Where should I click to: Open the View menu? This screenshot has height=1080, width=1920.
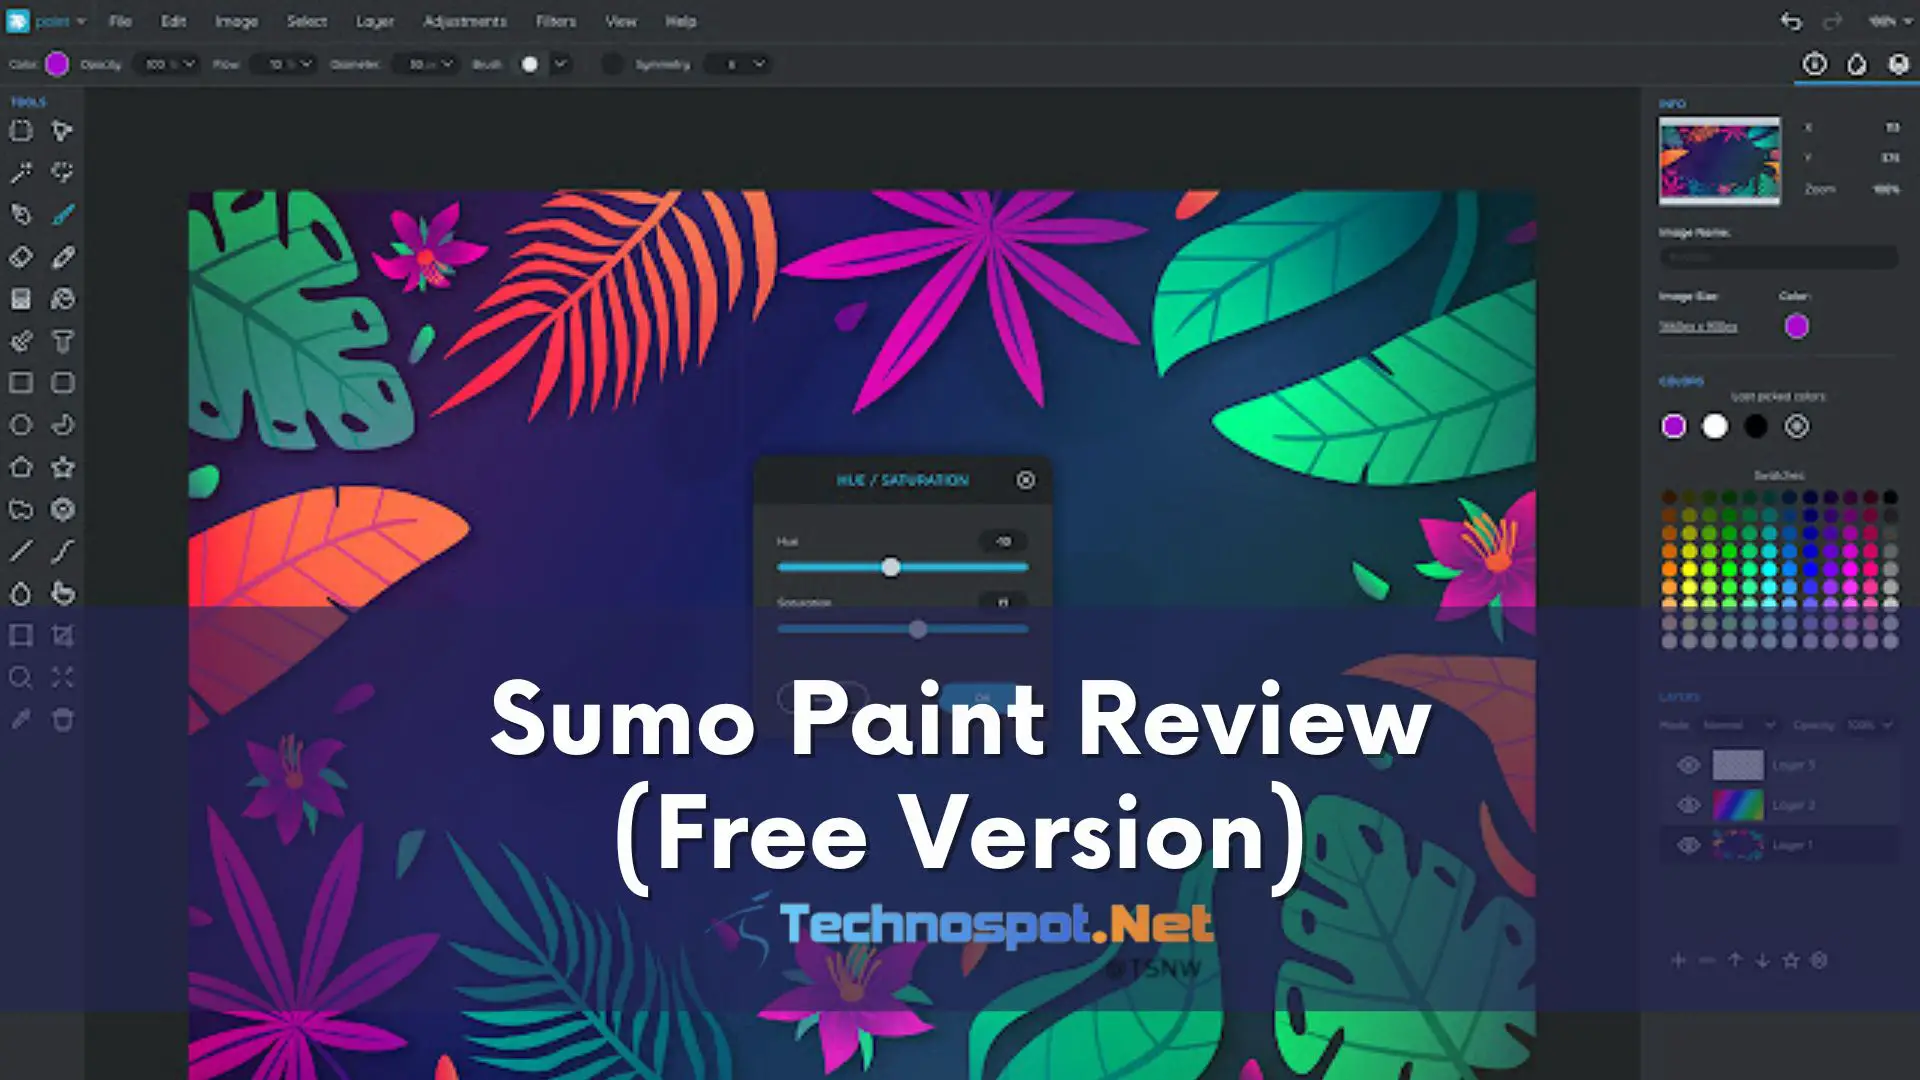coord(621,21)
